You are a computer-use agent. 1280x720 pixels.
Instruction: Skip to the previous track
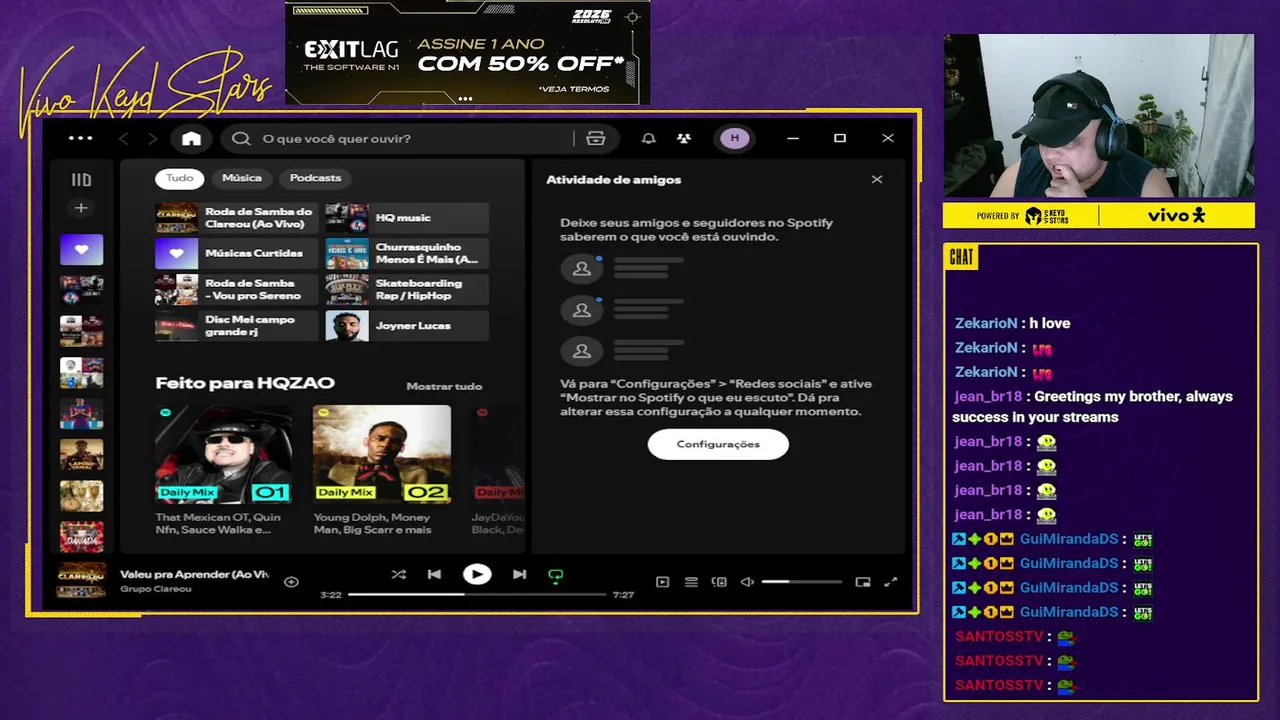pos(434,574)
